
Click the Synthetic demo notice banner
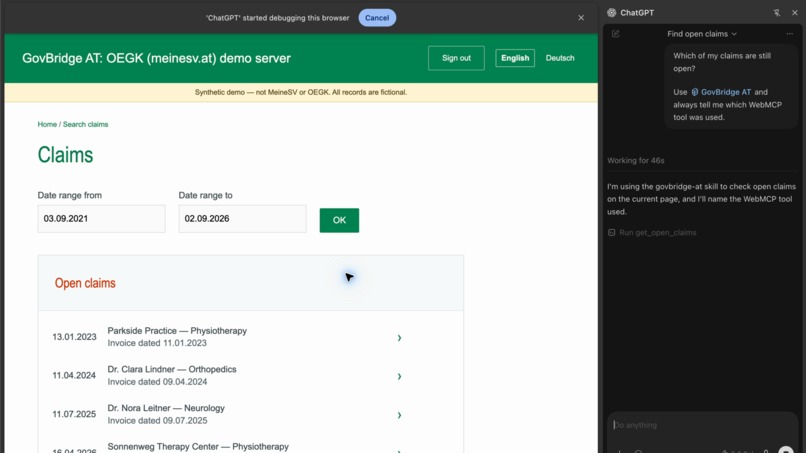click(301, 93)
